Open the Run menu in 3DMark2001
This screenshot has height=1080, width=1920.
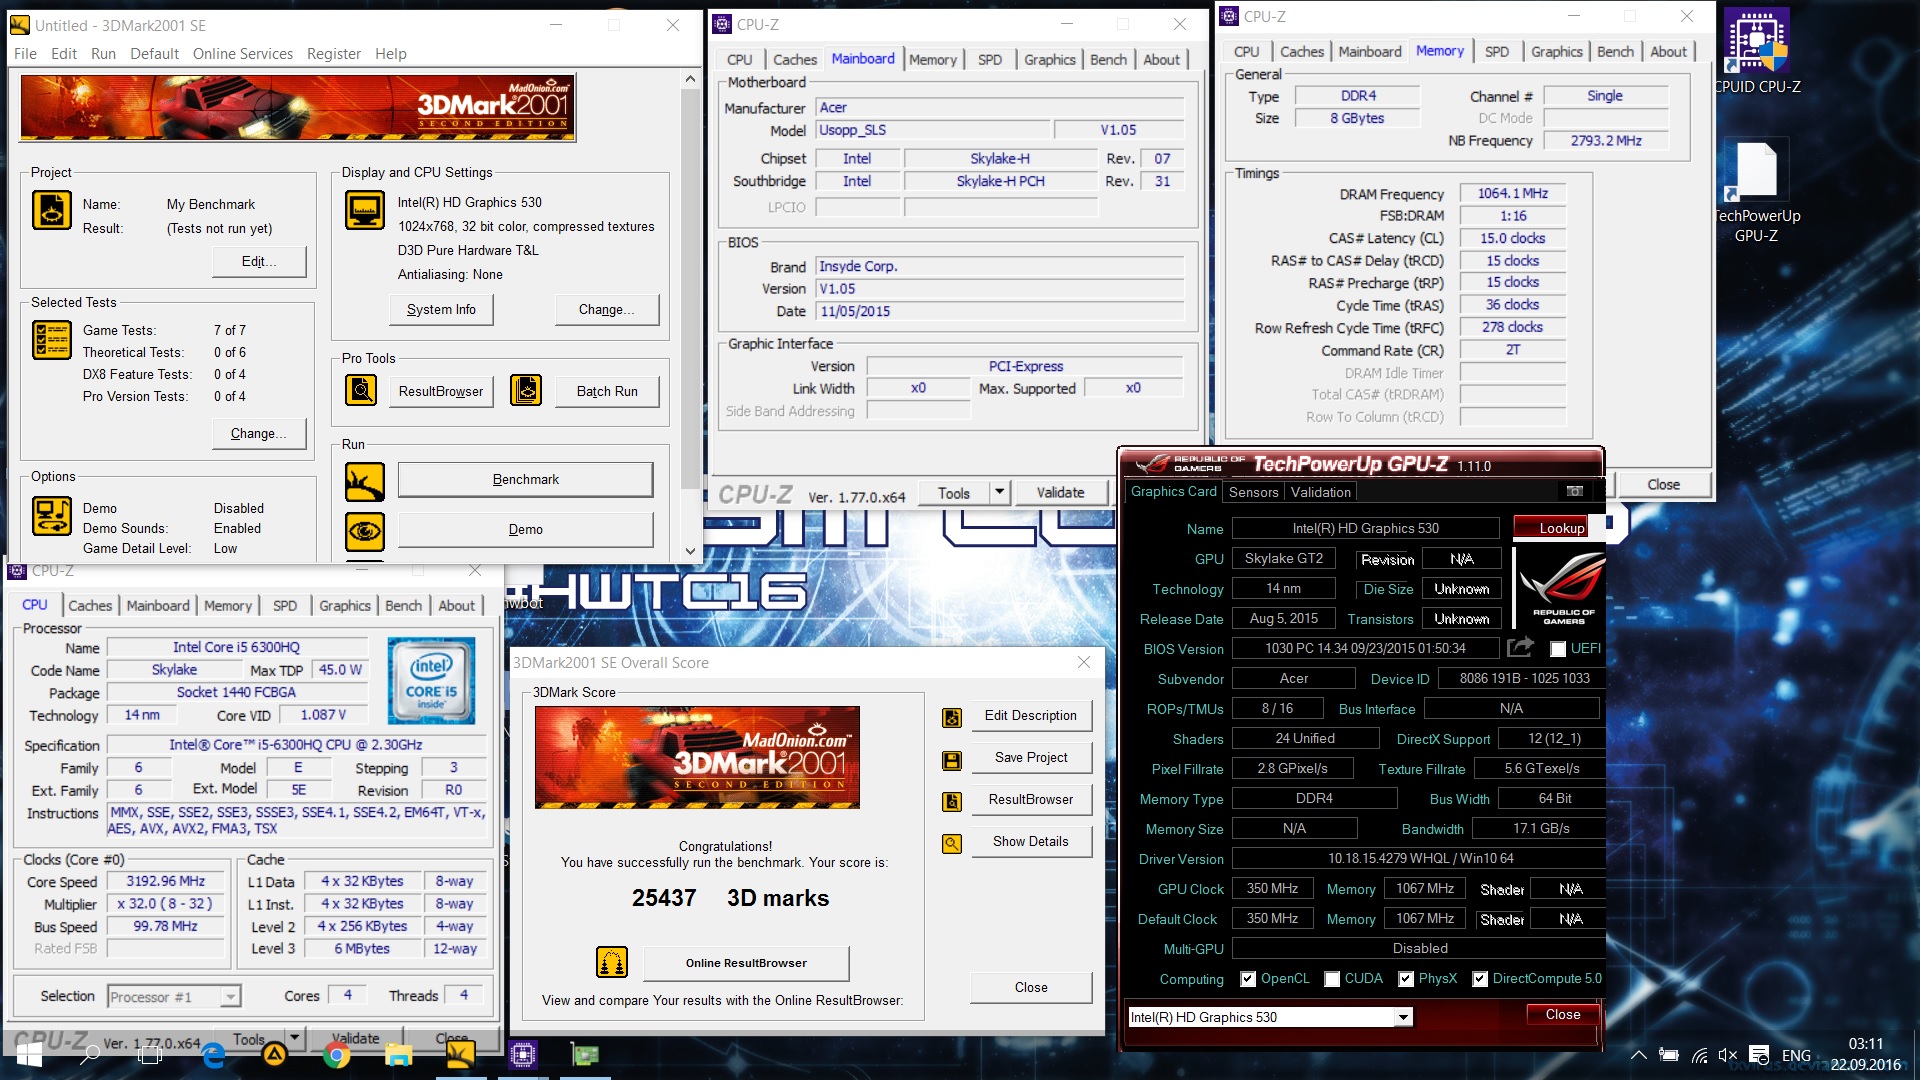click(x=103, y=54)
